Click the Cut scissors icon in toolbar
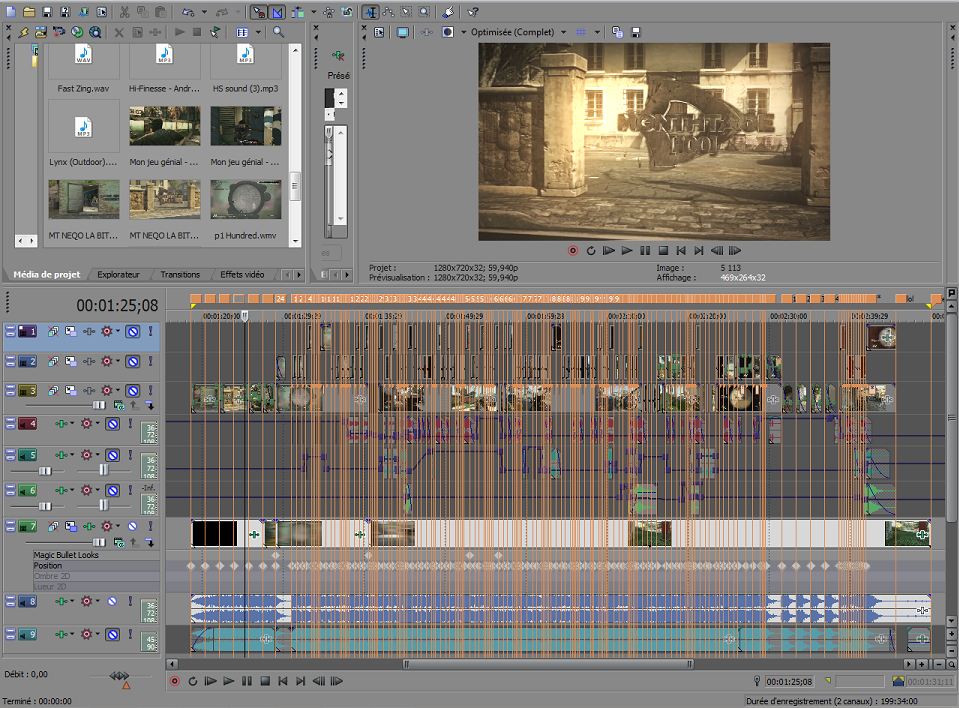The image size is (959, 708). click(x=125, y=13)
